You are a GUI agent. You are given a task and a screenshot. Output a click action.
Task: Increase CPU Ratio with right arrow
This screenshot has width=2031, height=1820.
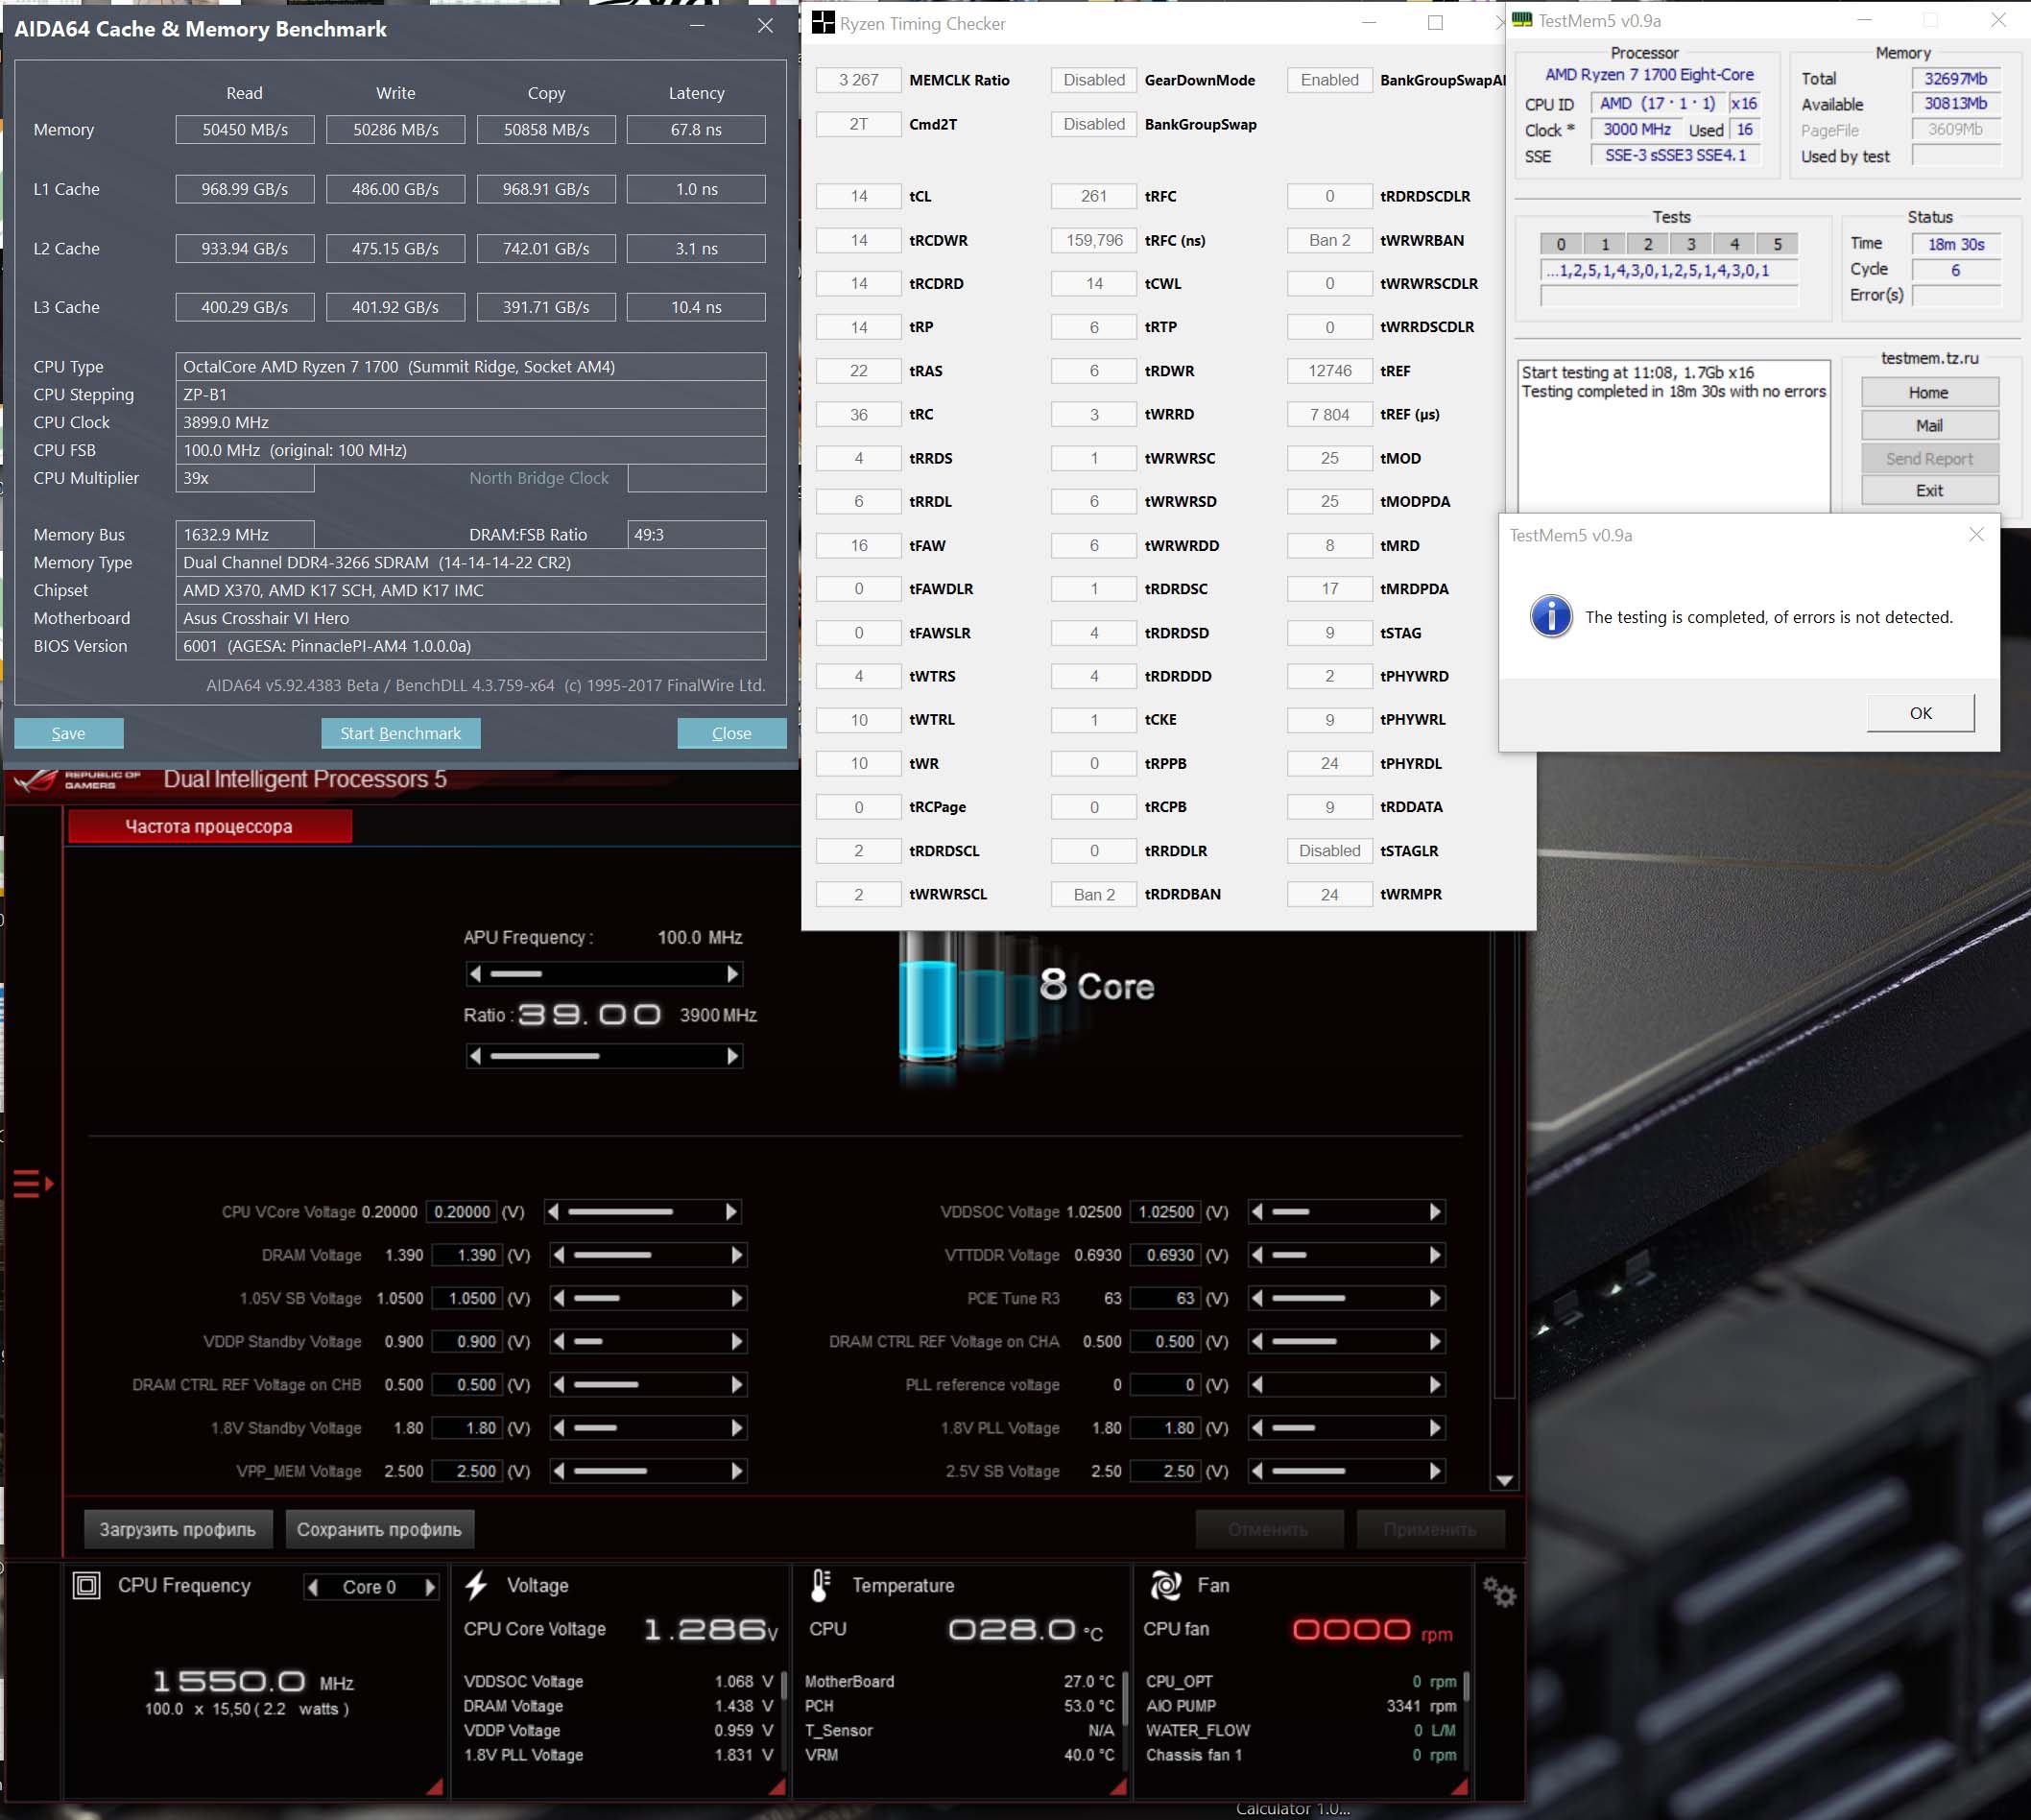point(733,1056)
